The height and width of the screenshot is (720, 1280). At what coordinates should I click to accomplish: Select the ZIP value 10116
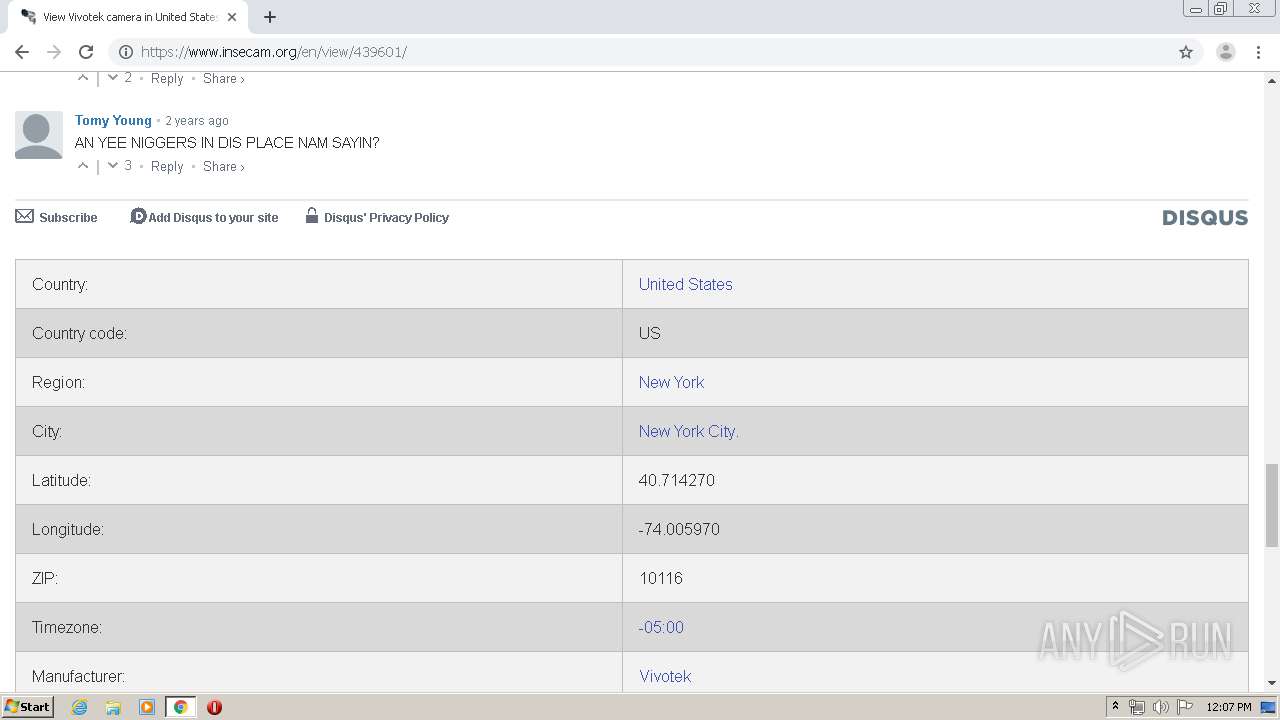click(x=661, y=578)
